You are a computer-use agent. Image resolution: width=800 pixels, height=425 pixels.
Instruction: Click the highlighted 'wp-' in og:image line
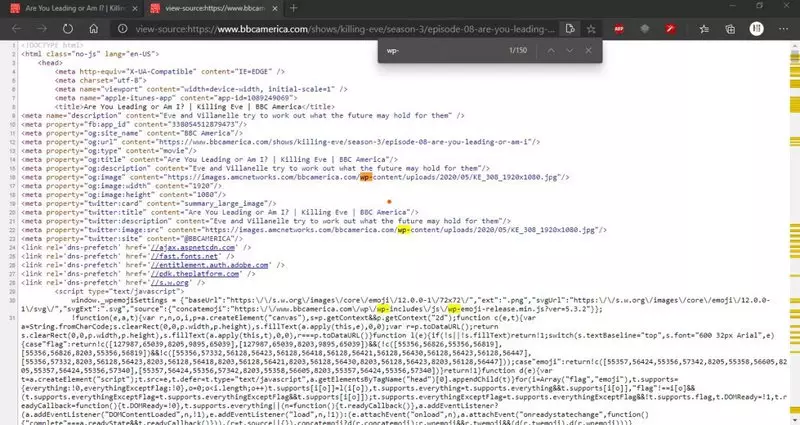(x=366, y=177)
